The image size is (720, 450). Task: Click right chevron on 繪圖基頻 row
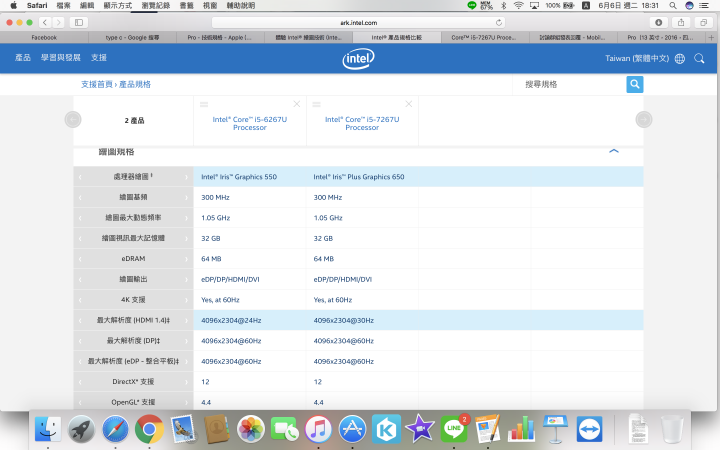(x=186, y=197)
